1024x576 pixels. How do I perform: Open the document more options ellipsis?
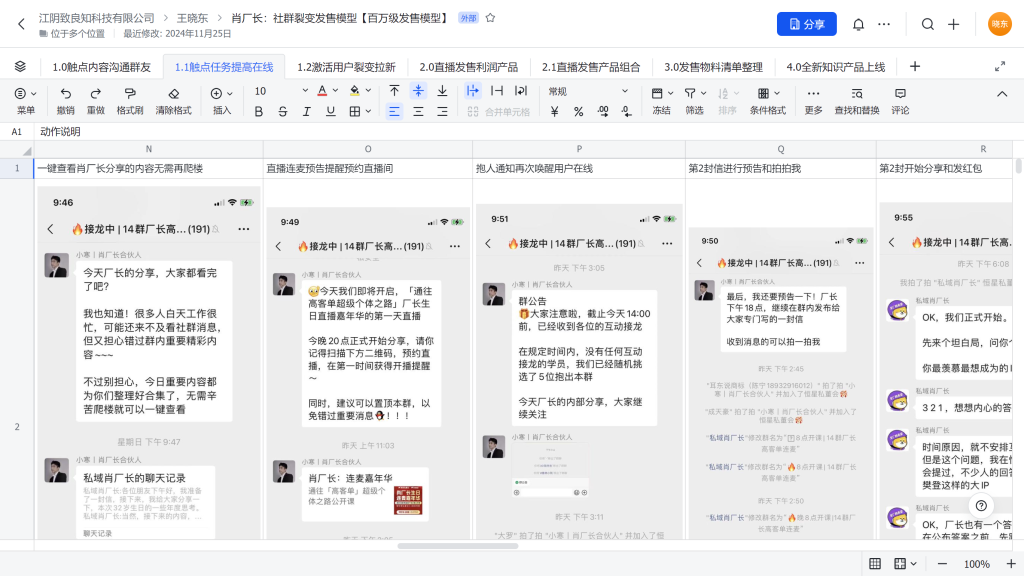pos(884,24)
